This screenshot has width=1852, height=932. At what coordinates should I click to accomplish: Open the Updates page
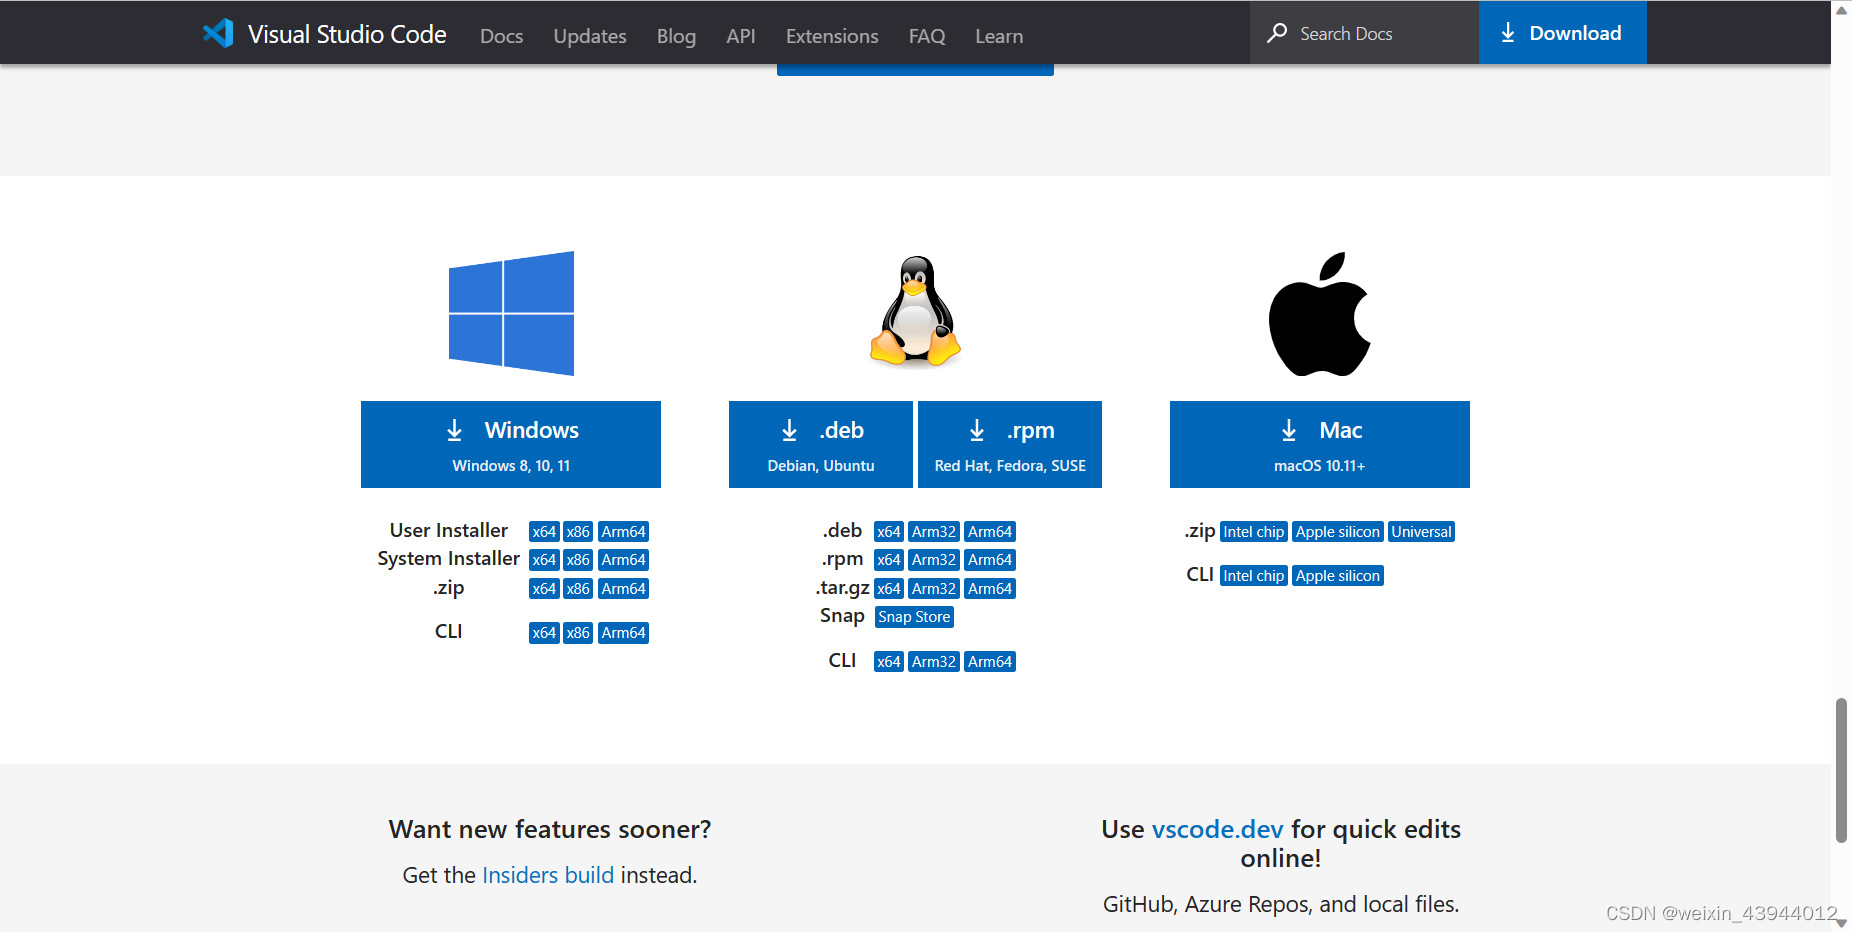coord(590,36)
